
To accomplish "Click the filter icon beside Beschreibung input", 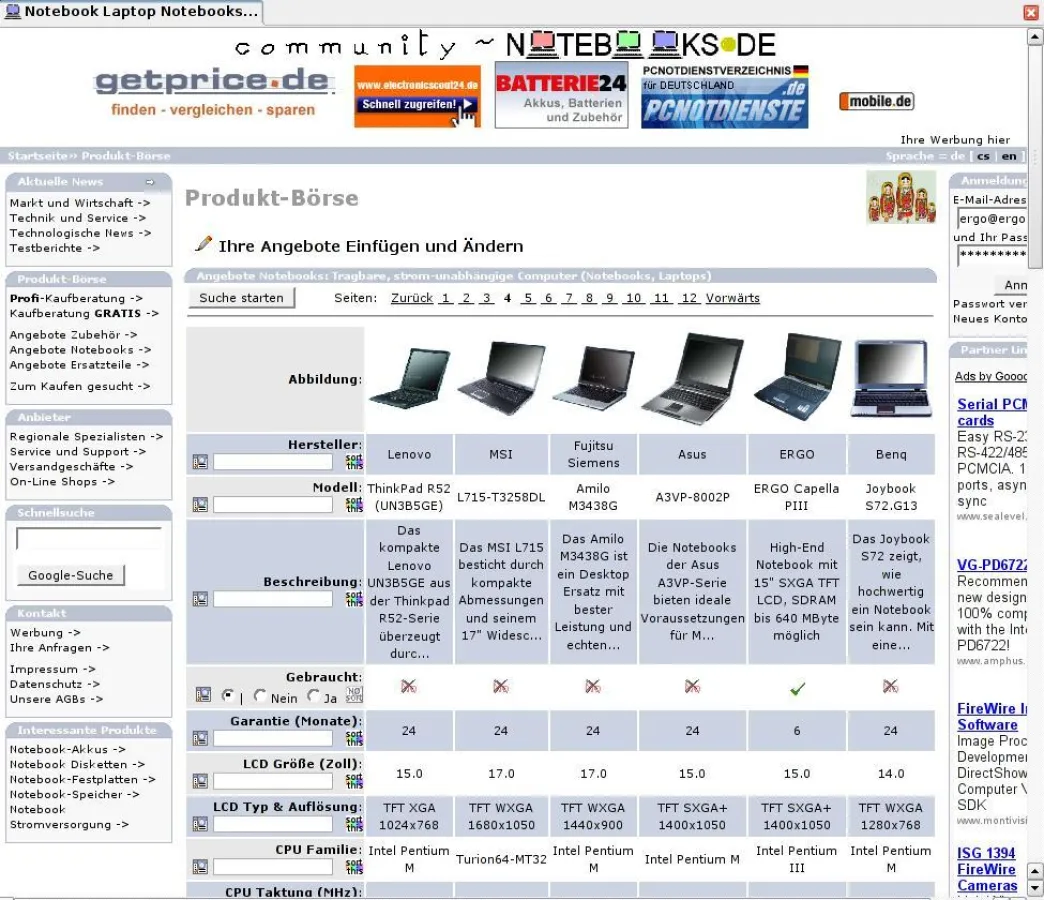I will [x=200, y=598].
